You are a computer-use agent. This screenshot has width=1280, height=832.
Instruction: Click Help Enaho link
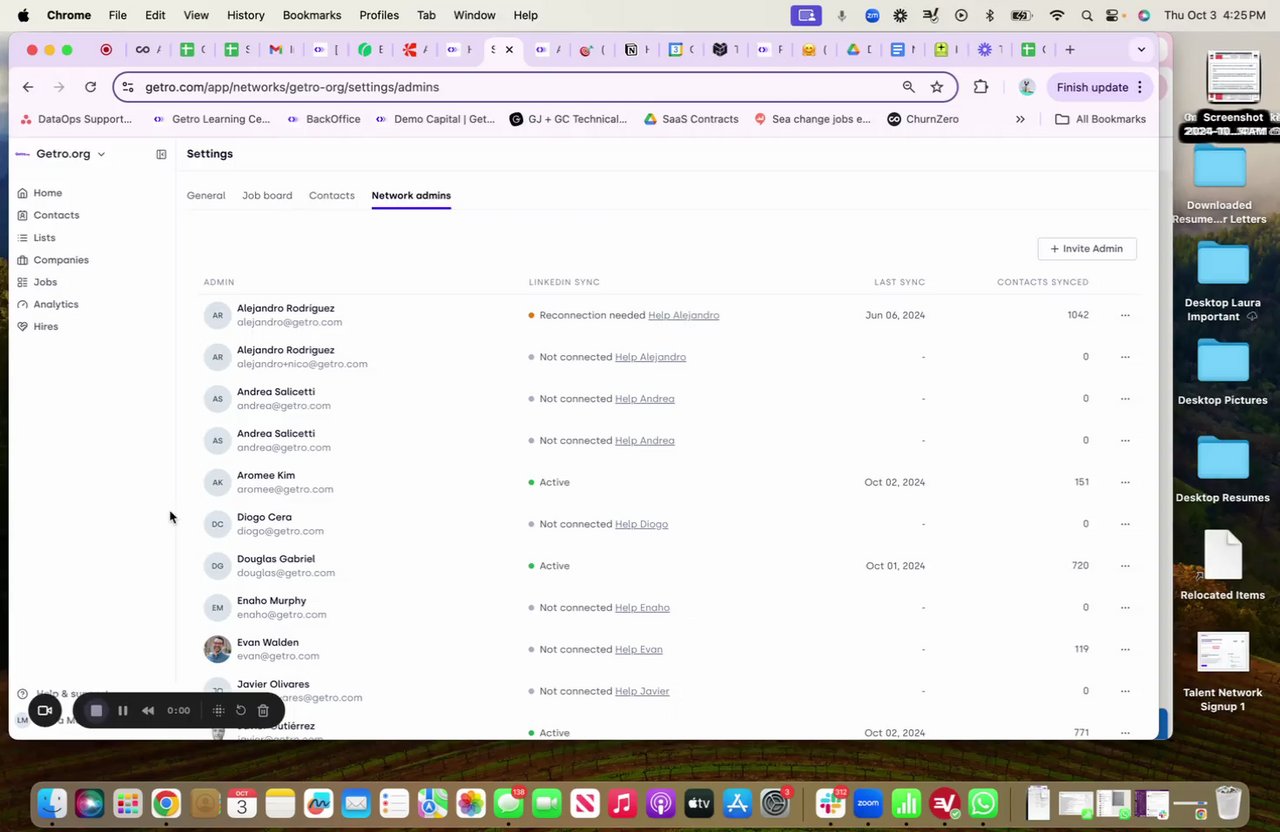coord(642,608)
